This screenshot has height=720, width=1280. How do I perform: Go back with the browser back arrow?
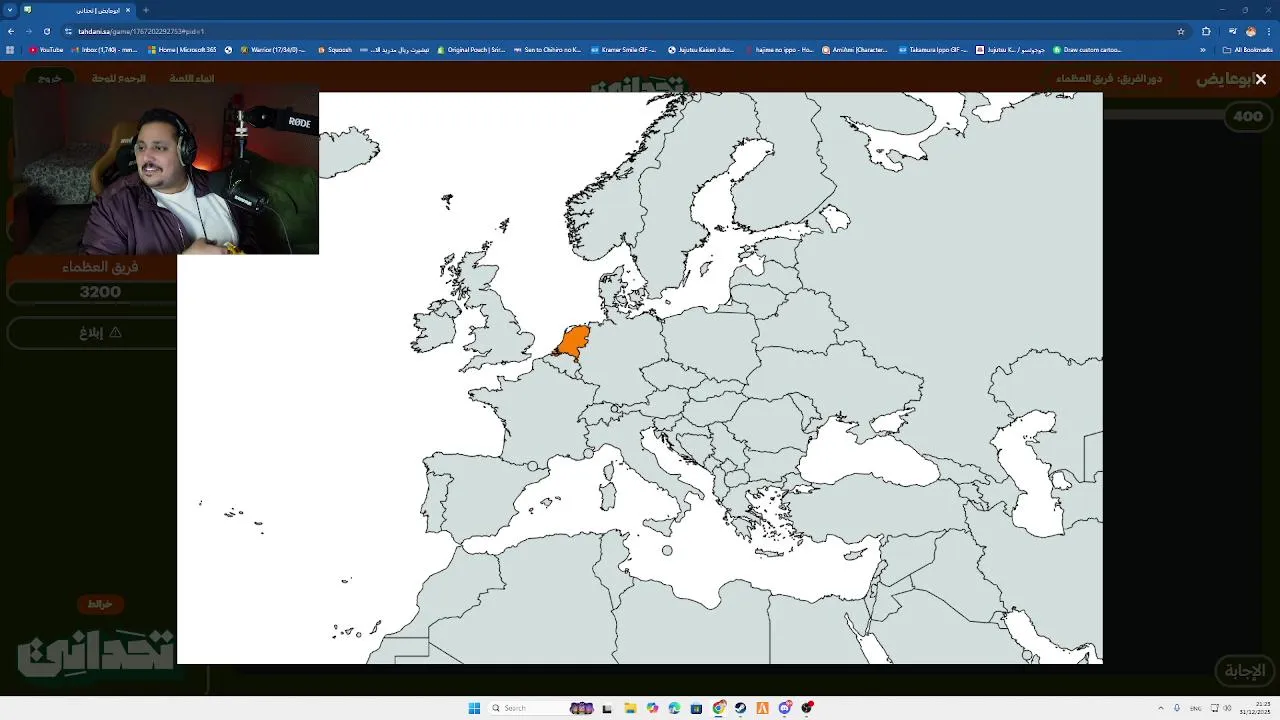[11, 31]
